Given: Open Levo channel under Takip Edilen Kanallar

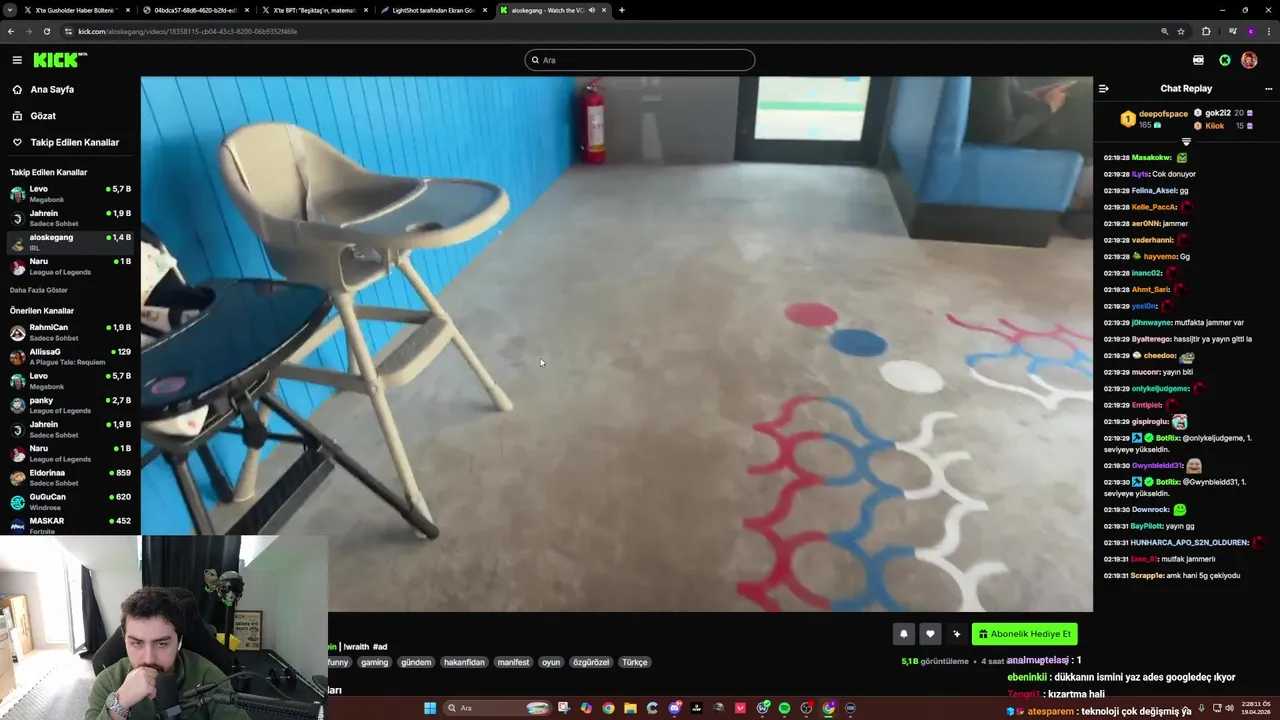Looking at the screenshot, I should (70, 193).
